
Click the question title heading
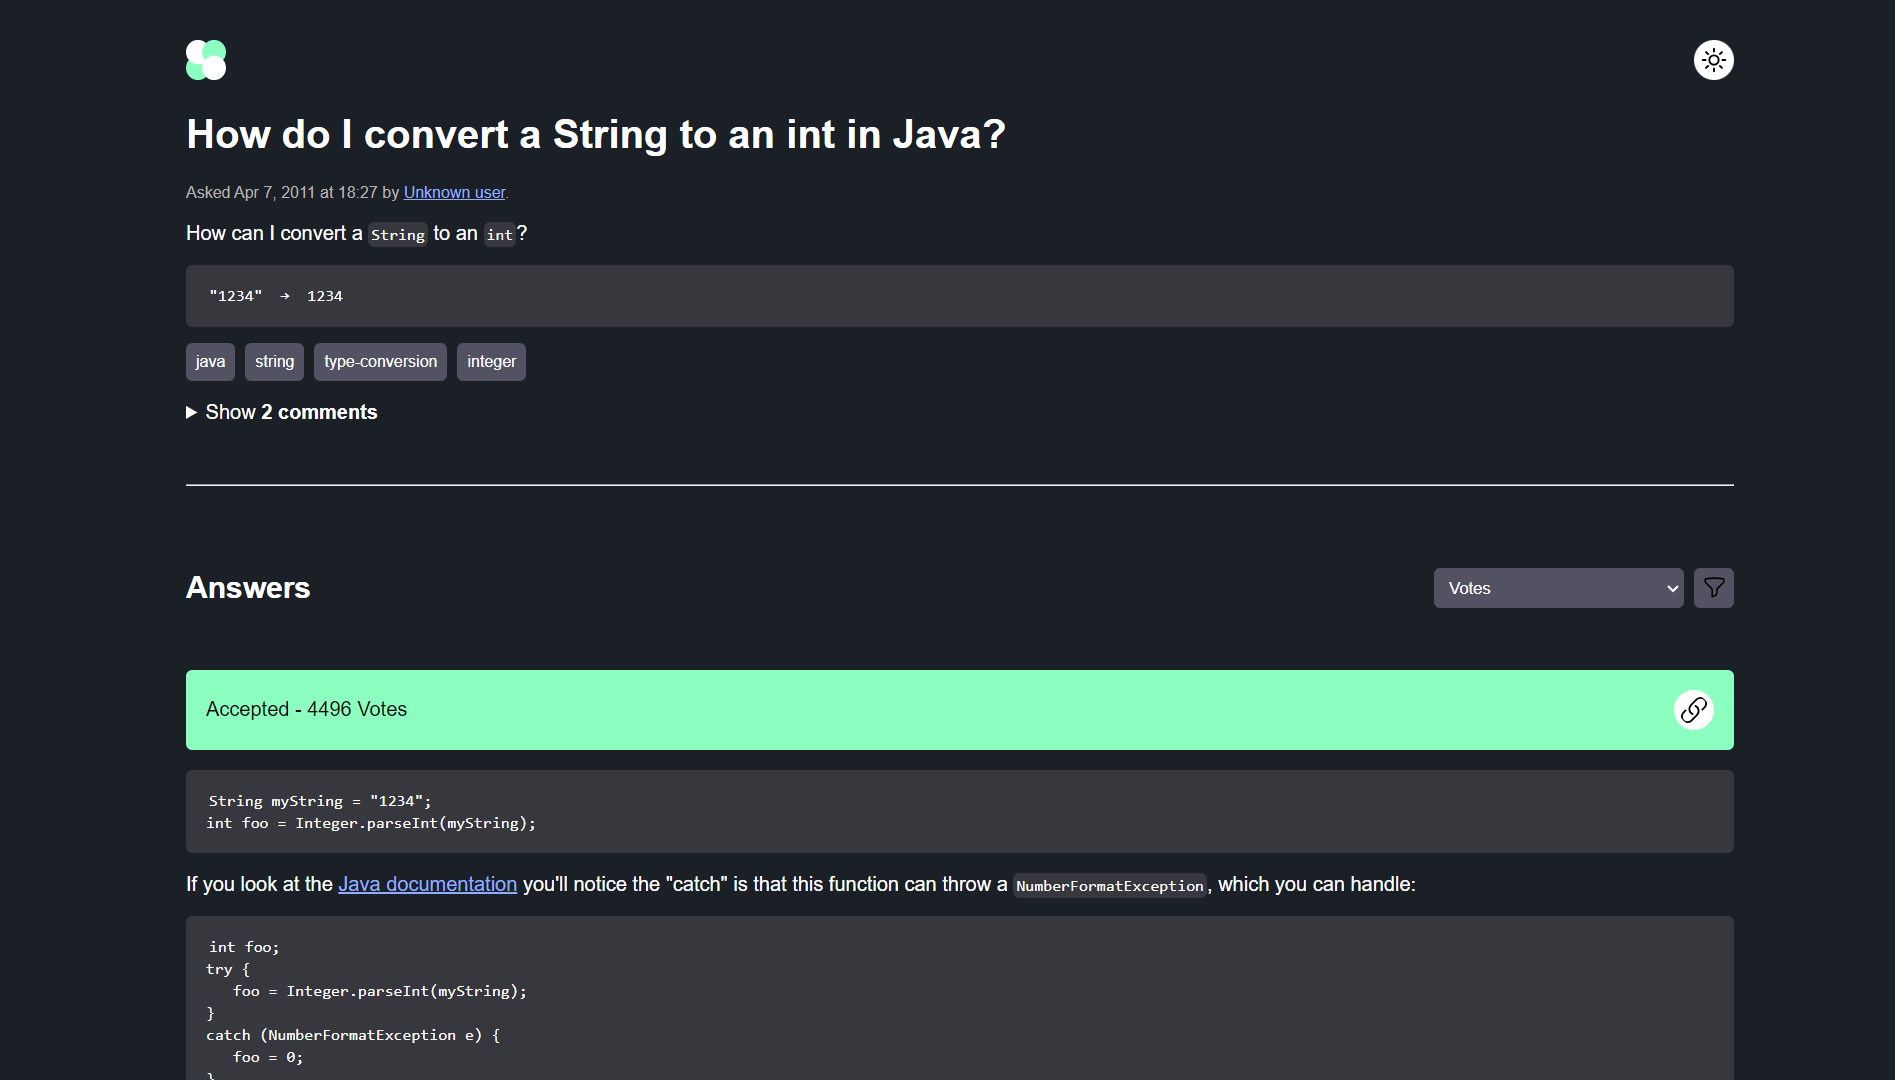click(x=595, y=134)
